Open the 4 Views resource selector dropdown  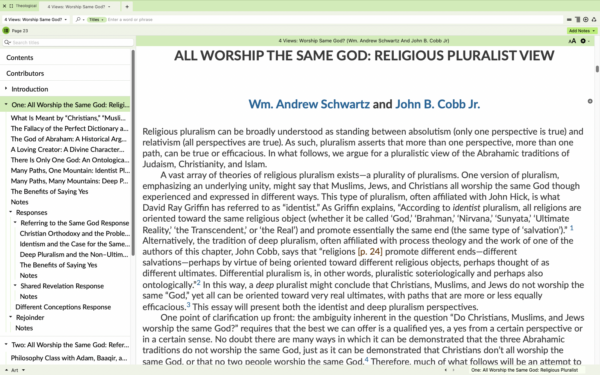(x=36, y=20)
